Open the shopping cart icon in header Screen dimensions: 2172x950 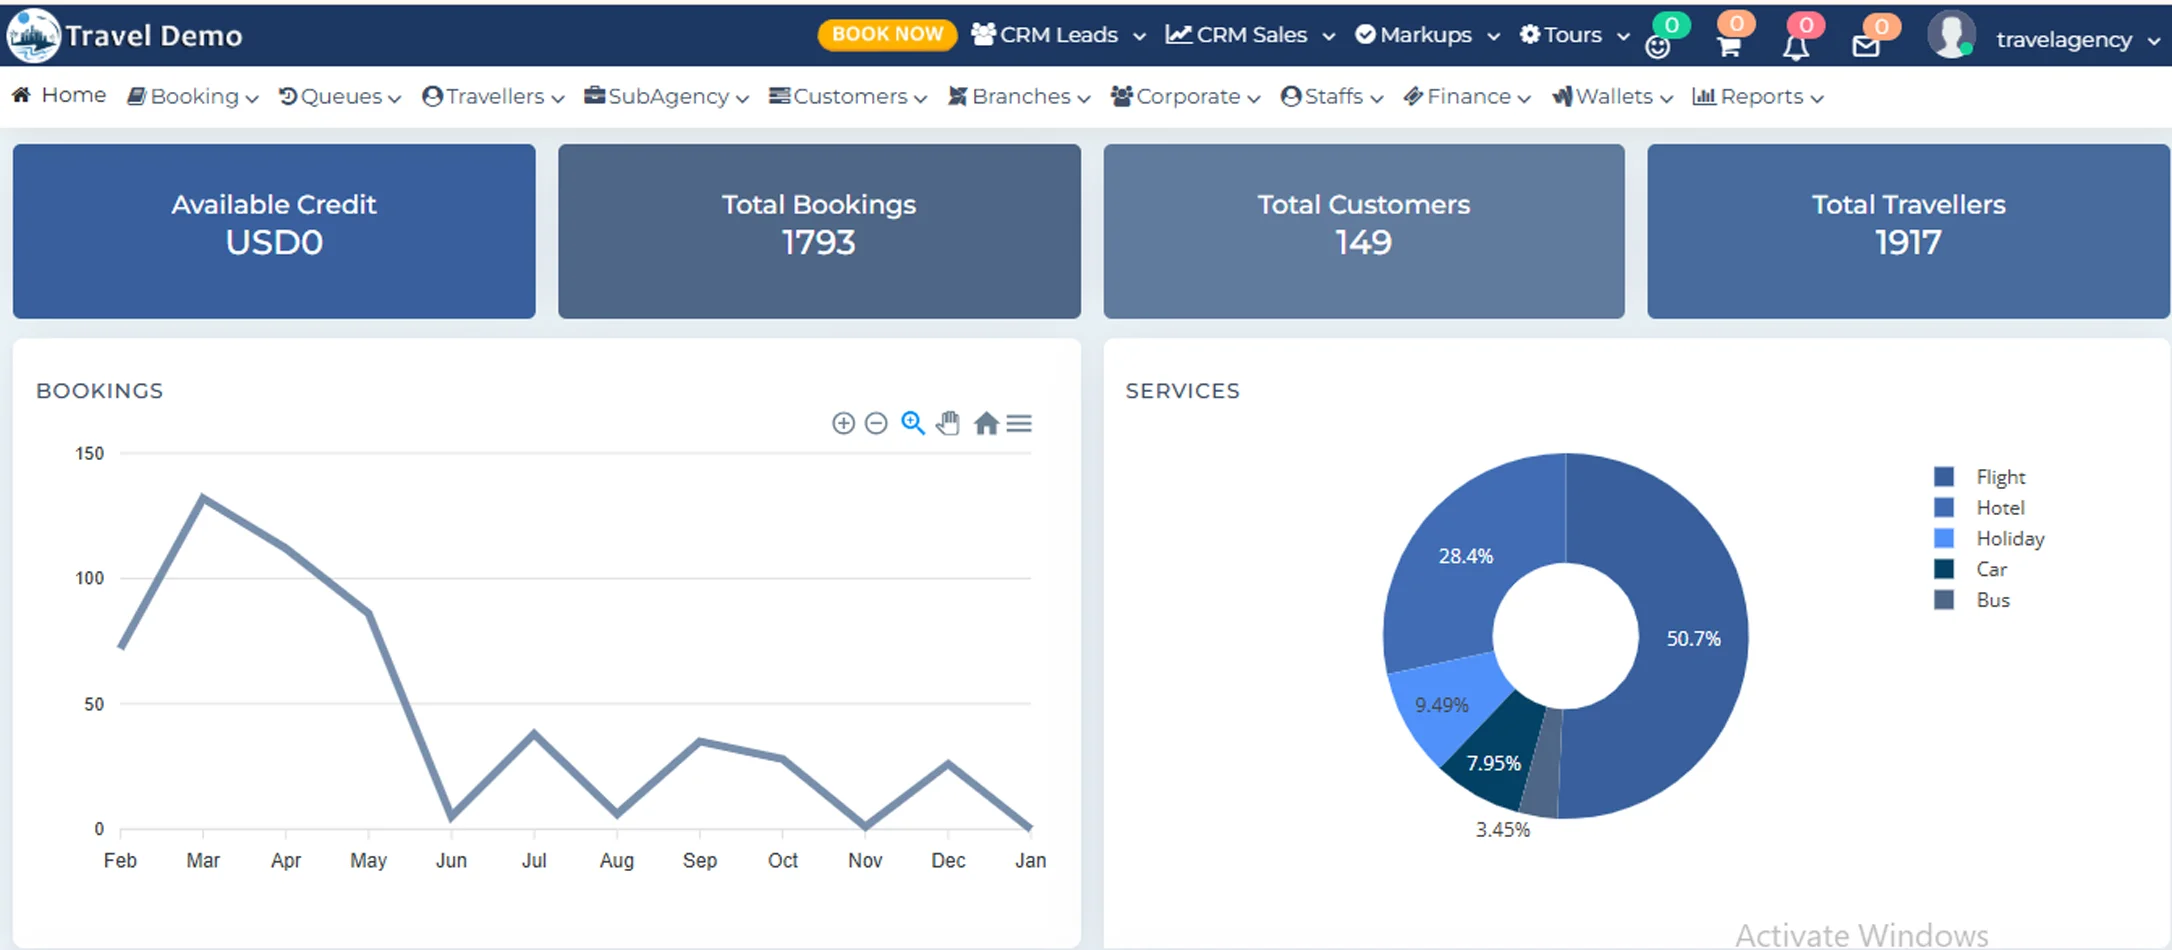(1728, 45)
